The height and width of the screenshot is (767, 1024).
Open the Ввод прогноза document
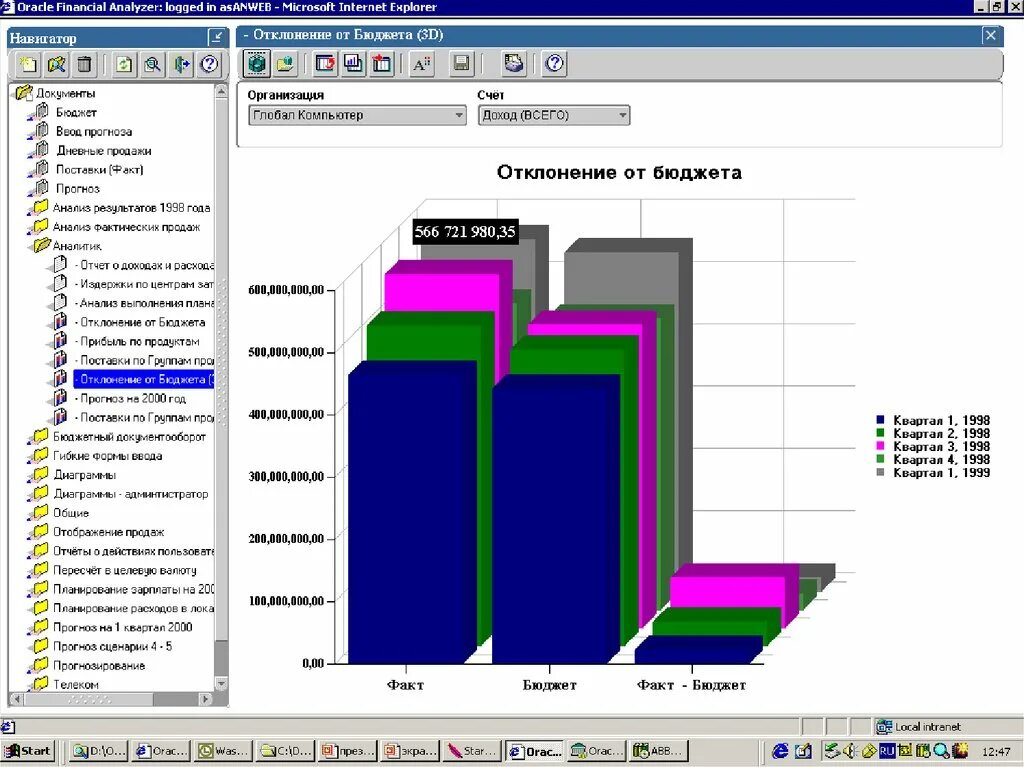click(94, 131)
